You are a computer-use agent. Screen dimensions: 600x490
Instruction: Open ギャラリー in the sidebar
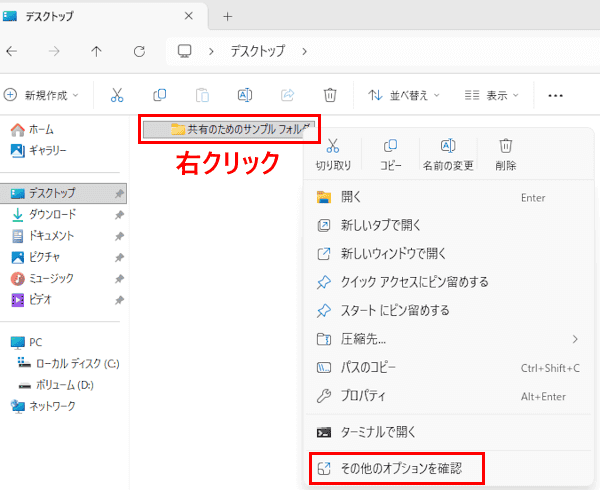[39, 150]
